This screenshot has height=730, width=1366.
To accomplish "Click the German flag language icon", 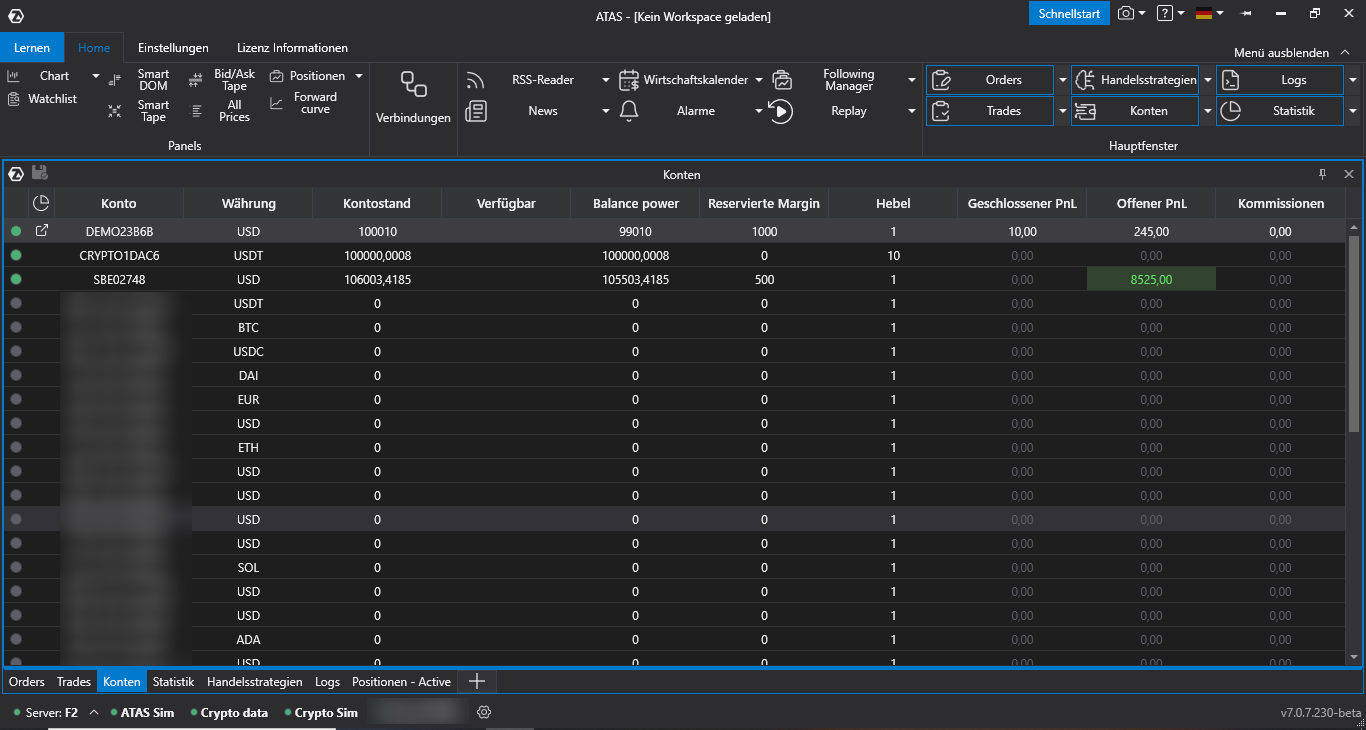I will pyautogui.click(x=1204, y=13).
